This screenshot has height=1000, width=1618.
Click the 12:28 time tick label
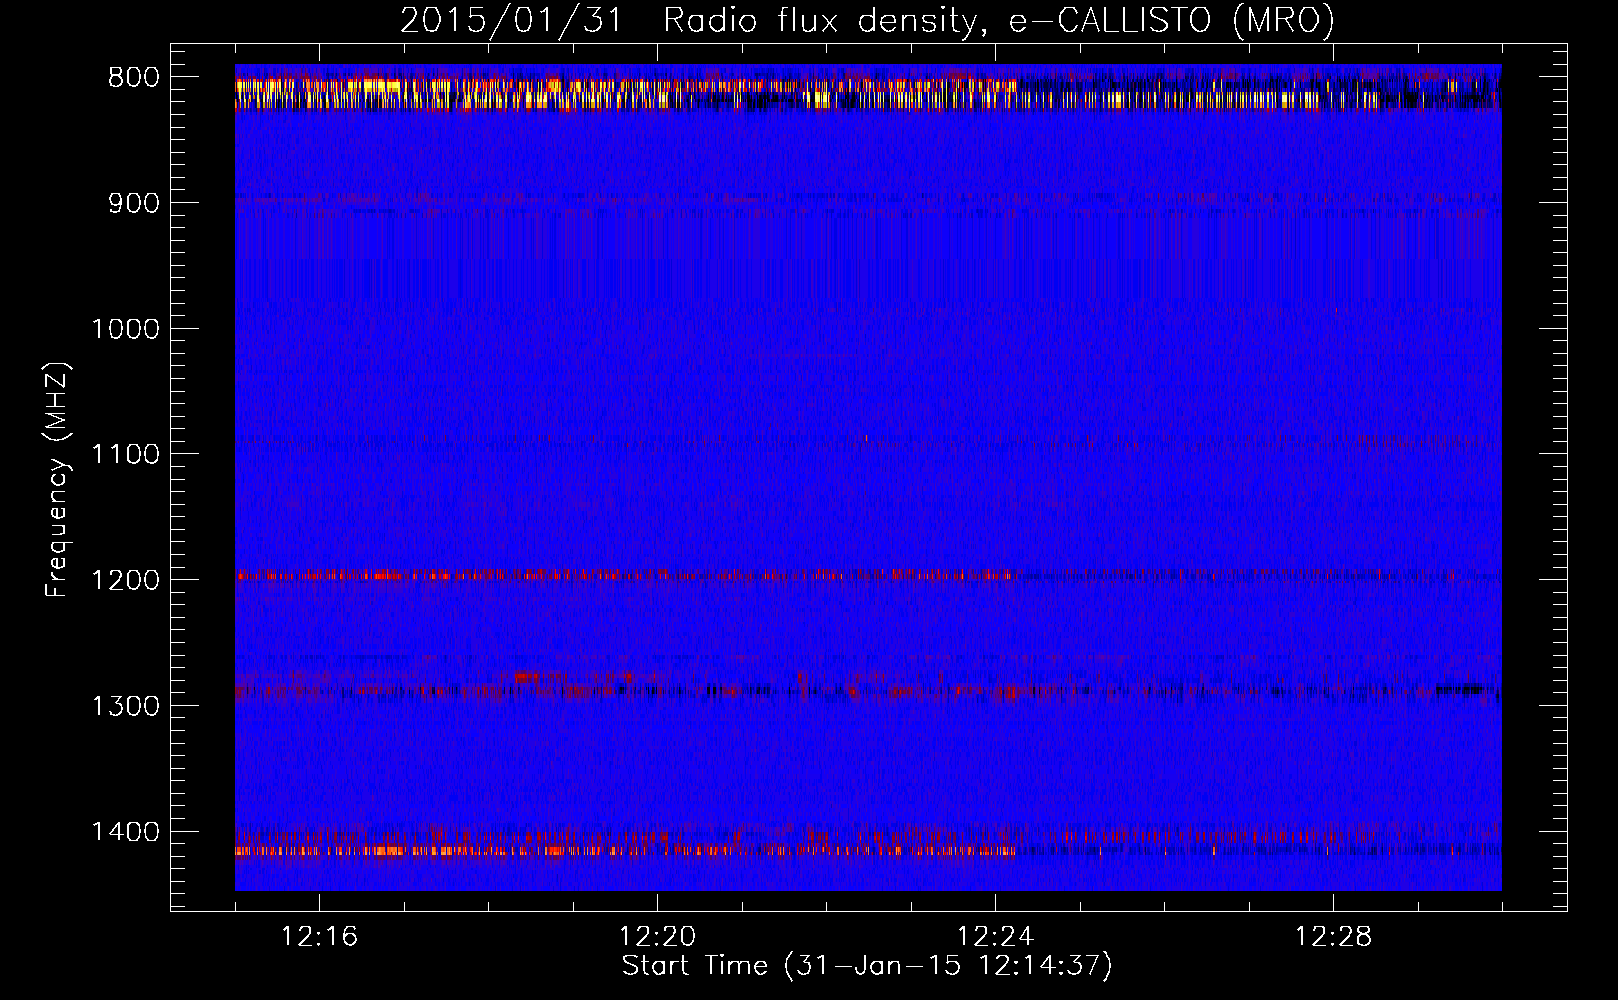1333,937
